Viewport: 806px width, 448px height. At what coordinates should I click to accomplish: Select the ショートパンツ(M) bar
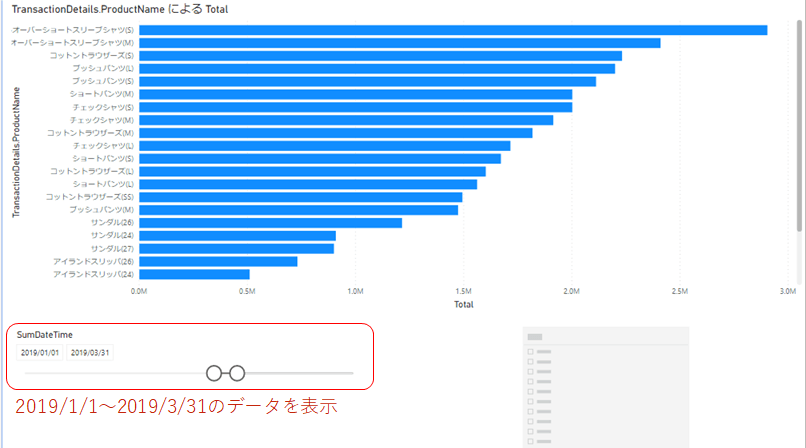(356, 95)
